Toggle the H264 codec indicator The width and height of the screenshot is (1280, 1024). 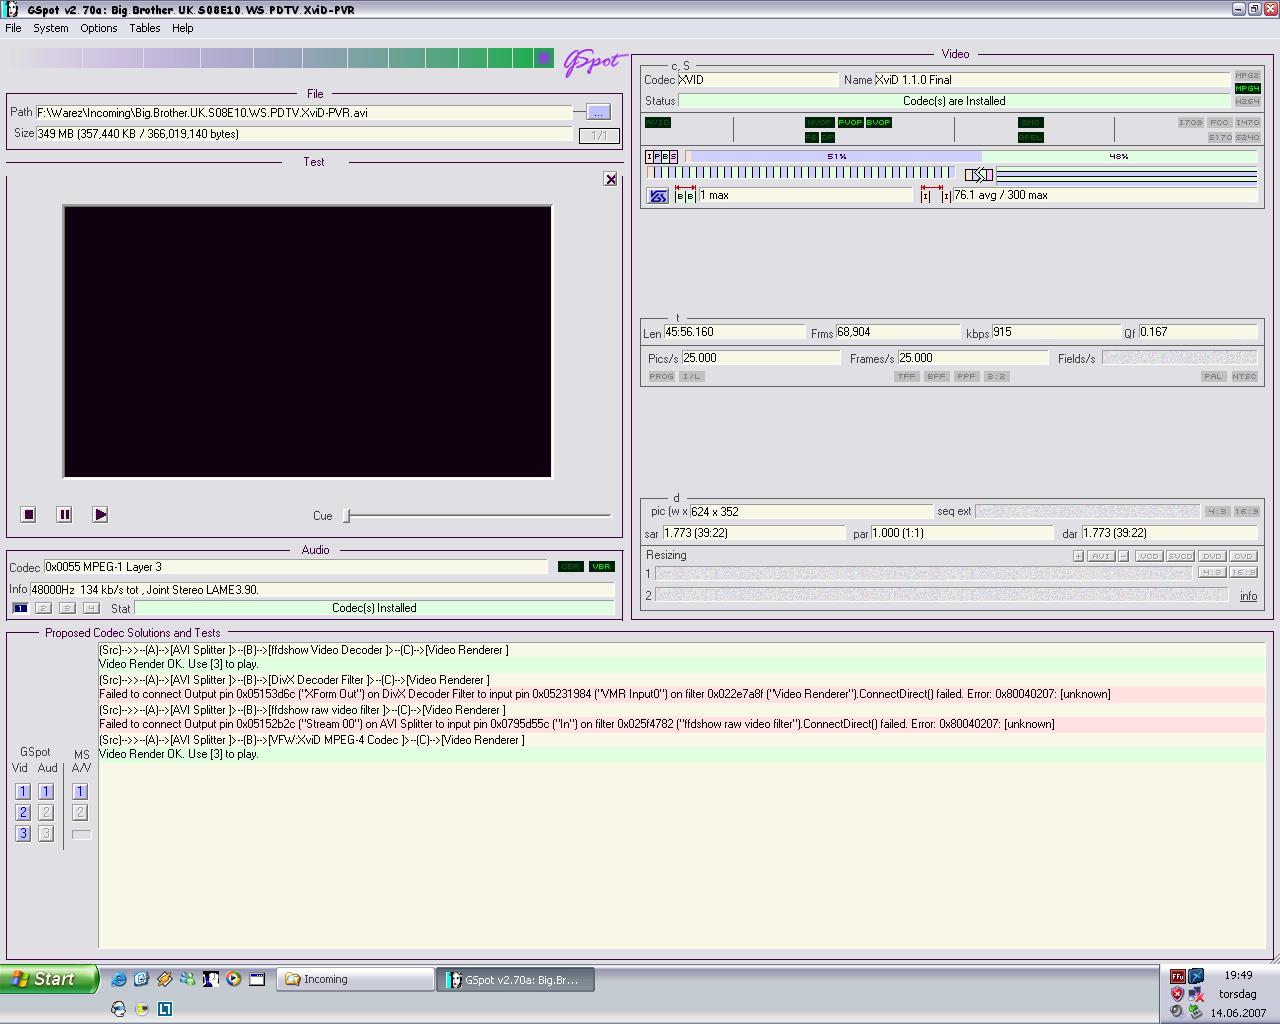[1247, 102]
